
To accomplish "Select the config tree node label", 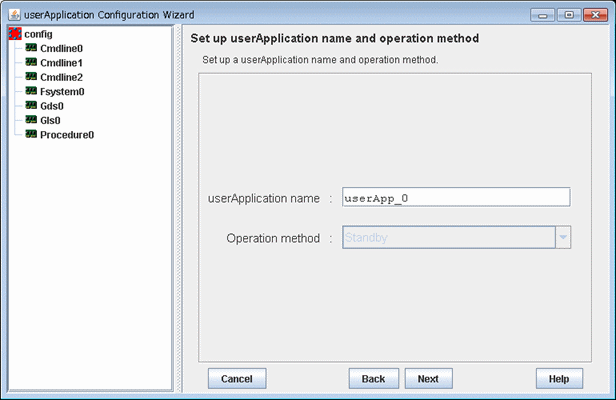I will [38, 34].
